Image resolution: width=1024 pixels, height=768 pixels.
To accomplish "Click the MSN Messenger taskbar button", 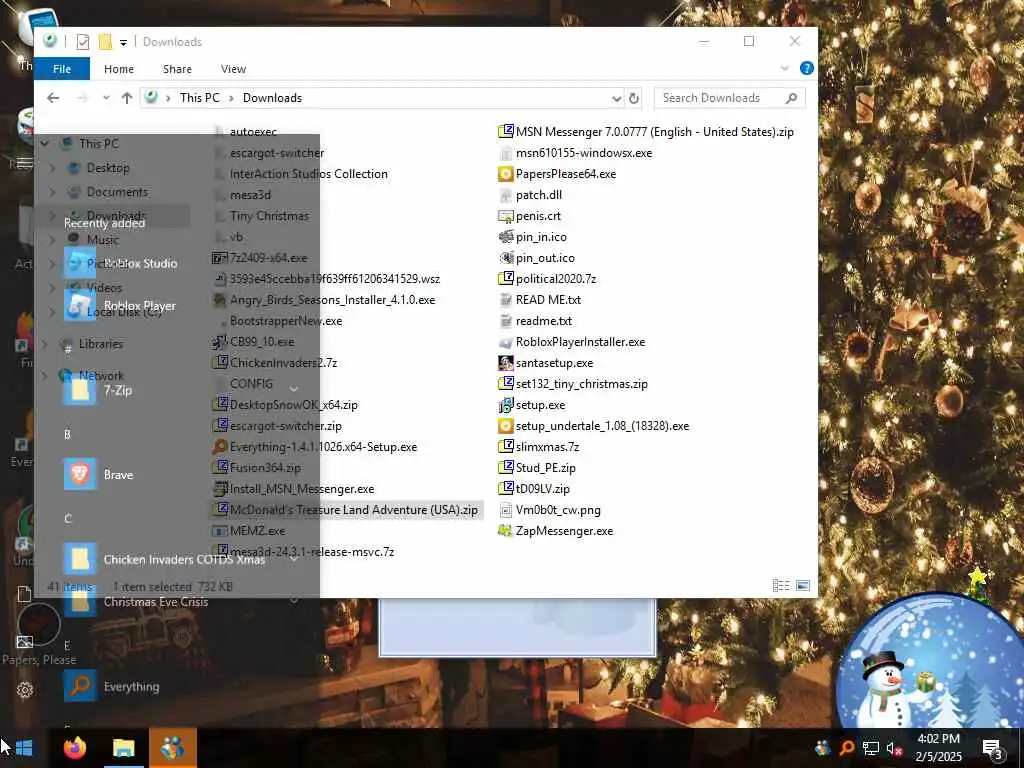I will 172,748.
